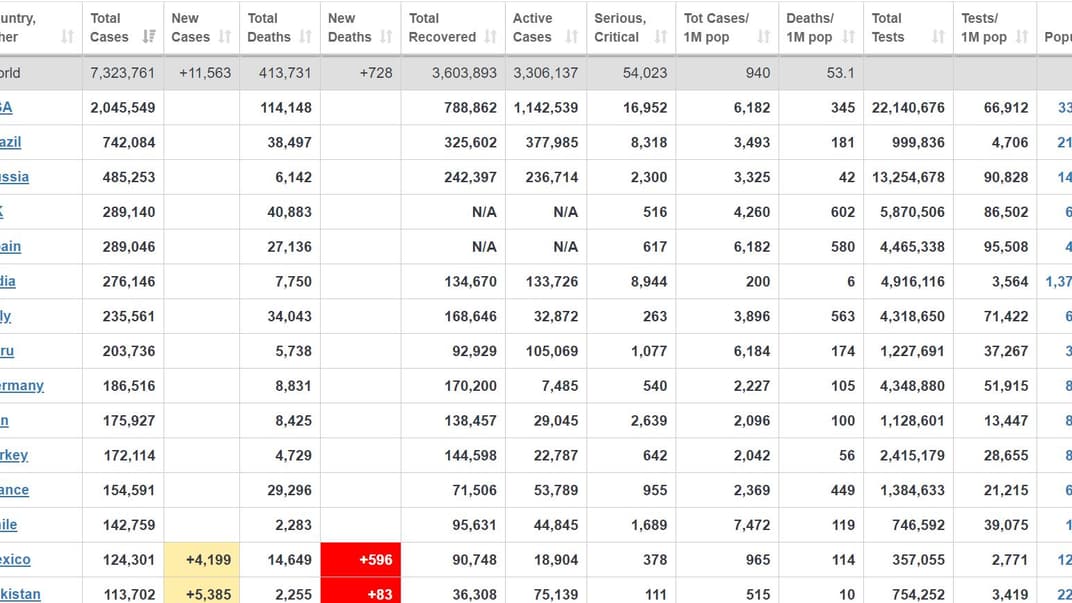This screenshot has width=1072, height=603.
Task: Click sort arrows in Total Deaths header
Action: click(305, 37)
